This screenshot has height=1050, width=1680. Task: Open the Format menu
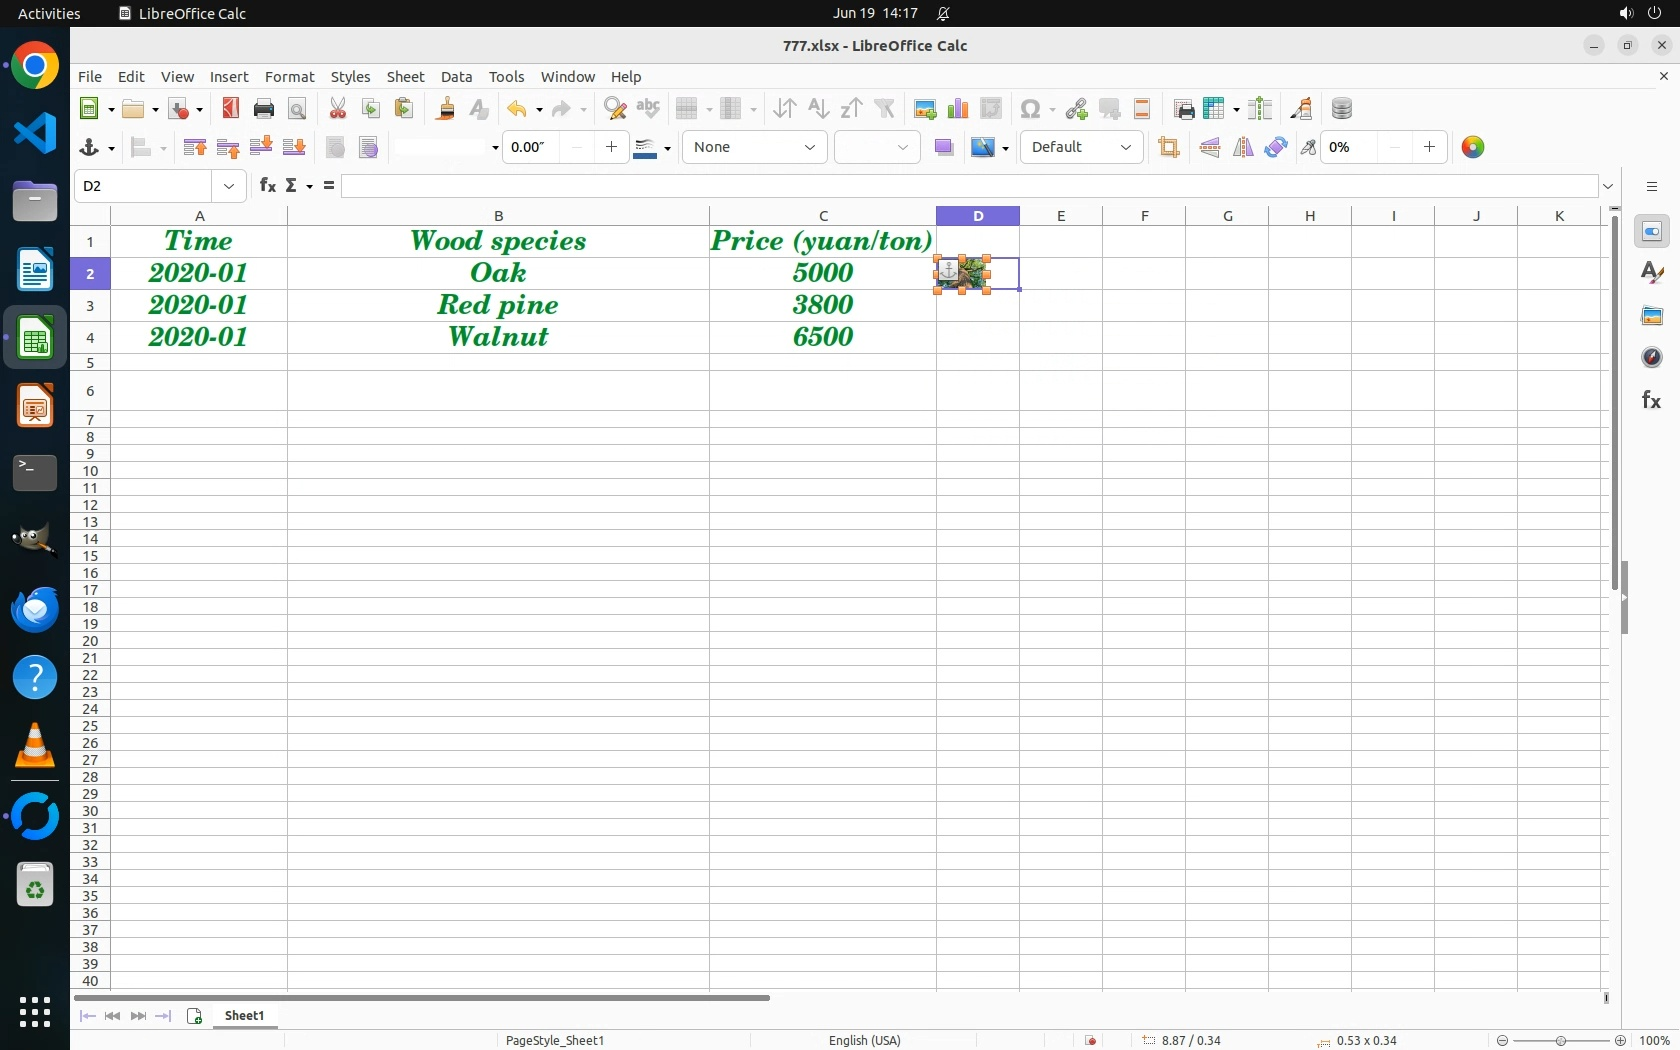tap(289, 77)
